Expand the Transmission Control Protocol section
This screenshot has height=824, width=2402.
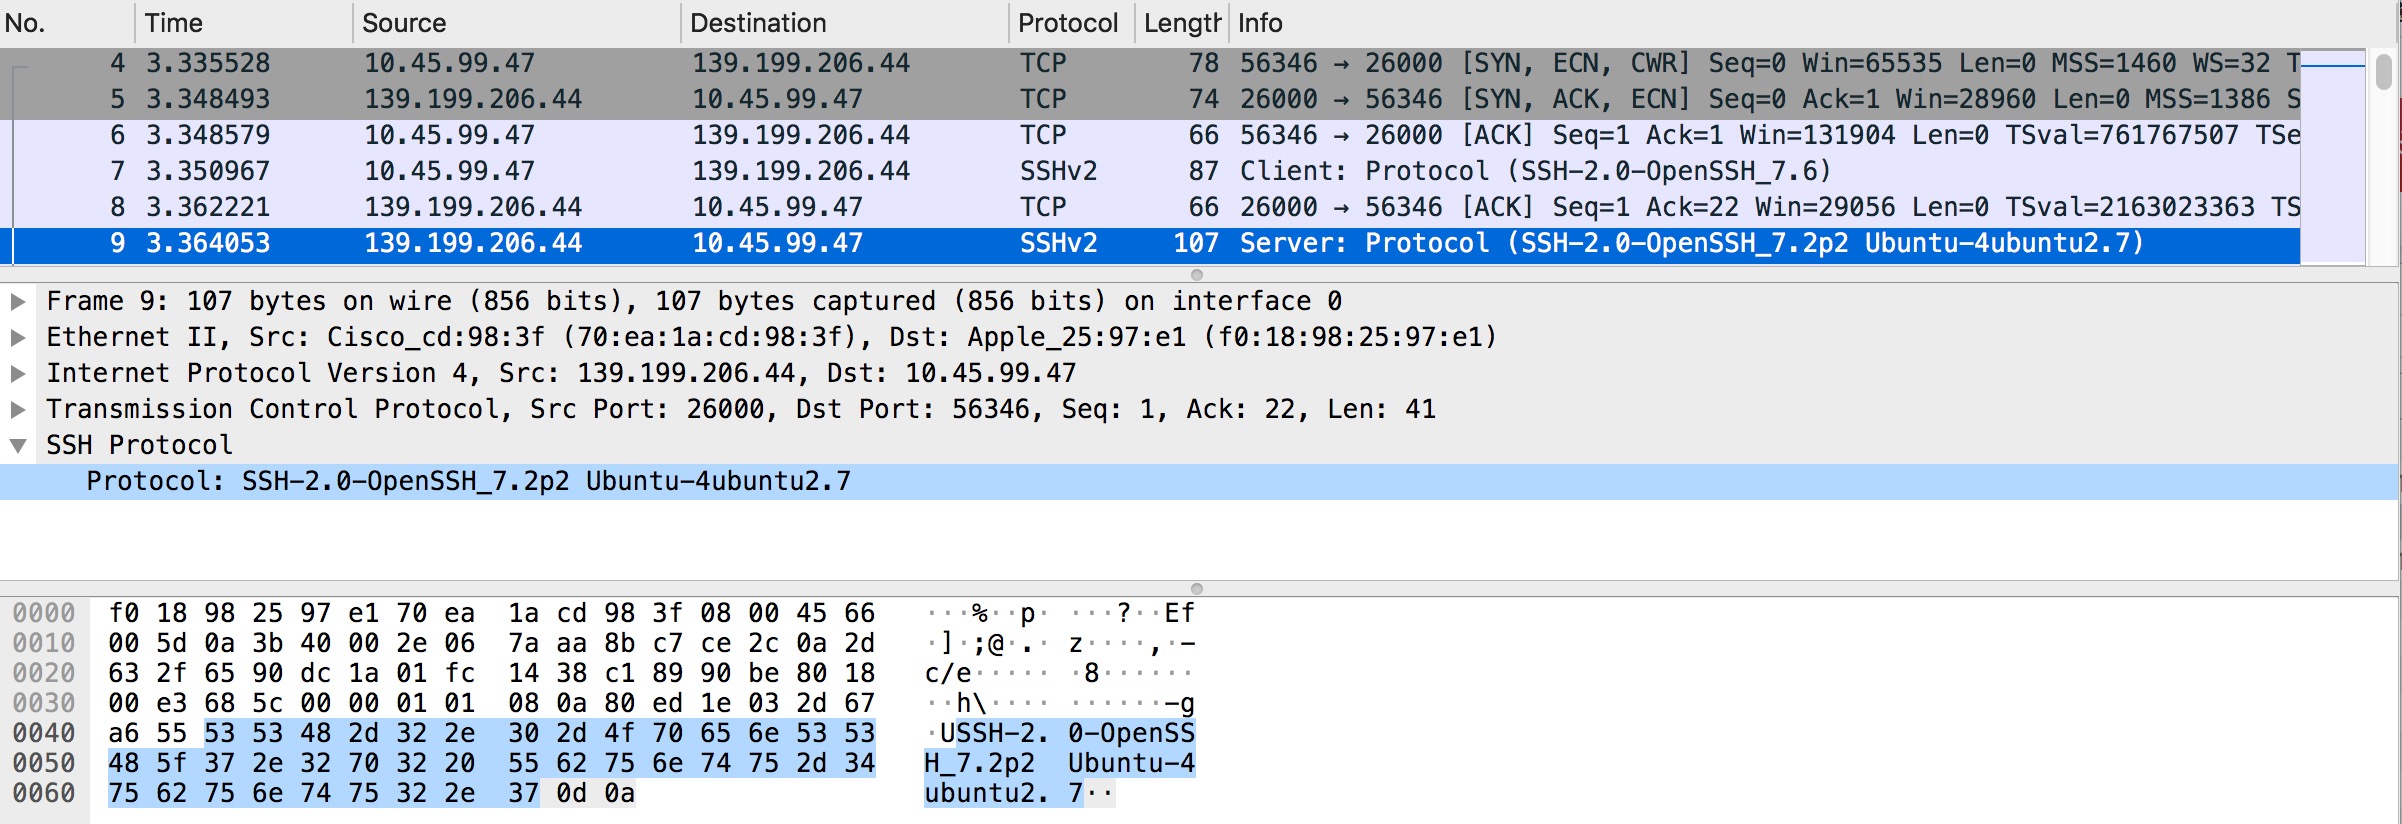[x=18, y=409]
